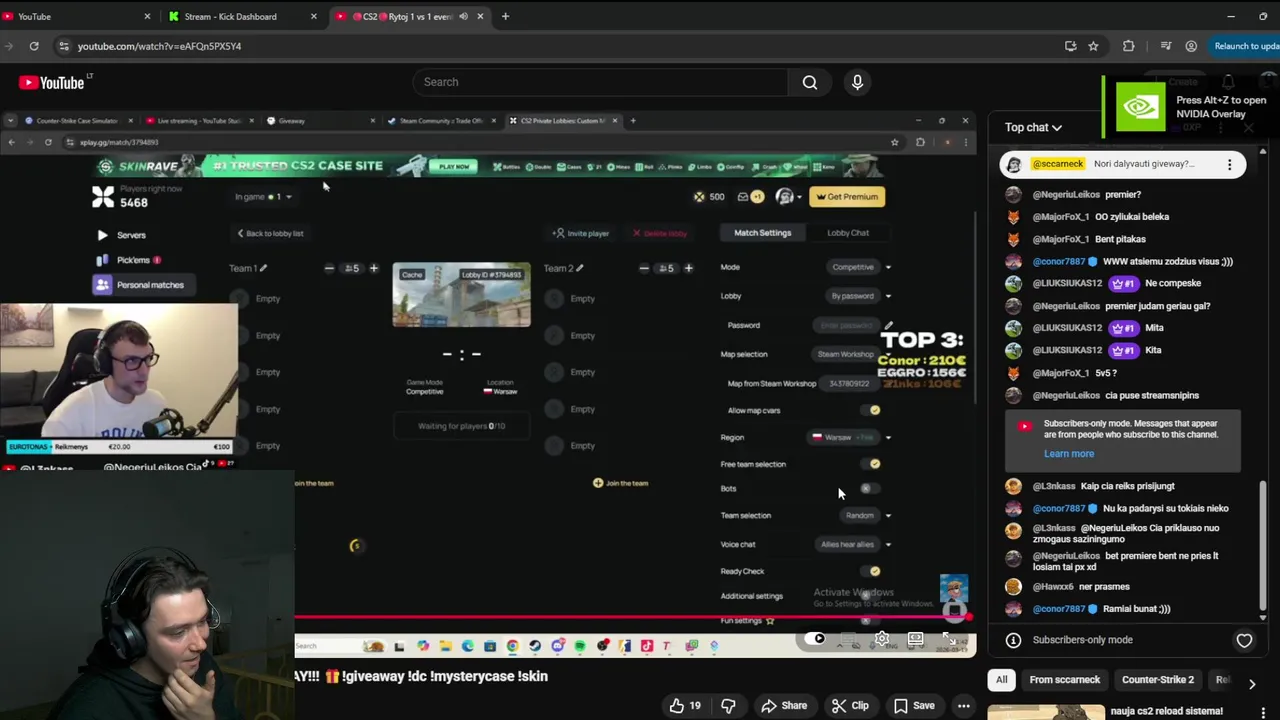The height and width of the screenshot is (720, 1280).
Task: Save the video to a playlist
Action: 912,706
